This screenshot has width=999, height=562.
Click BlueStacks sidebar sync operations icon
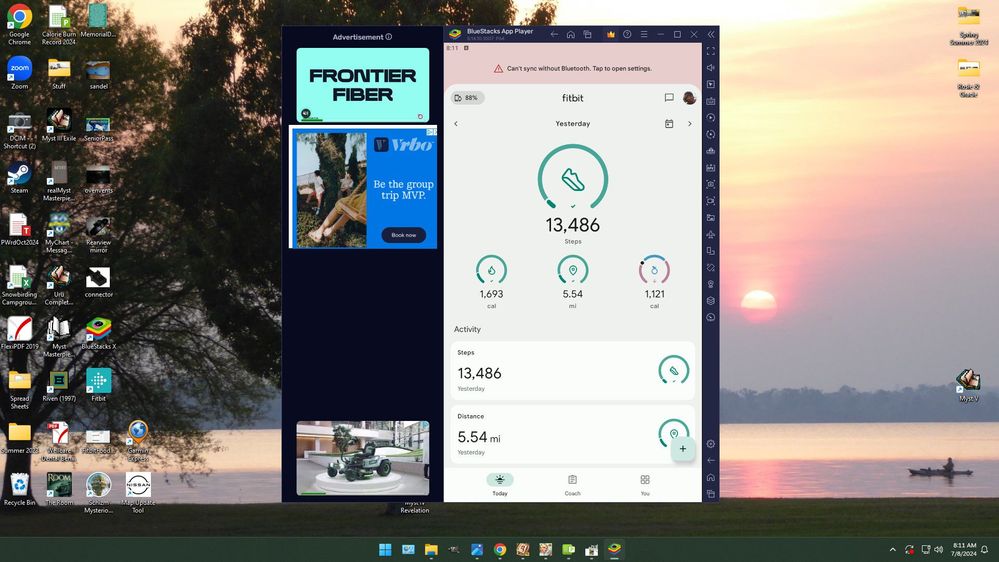pos(711,134)
